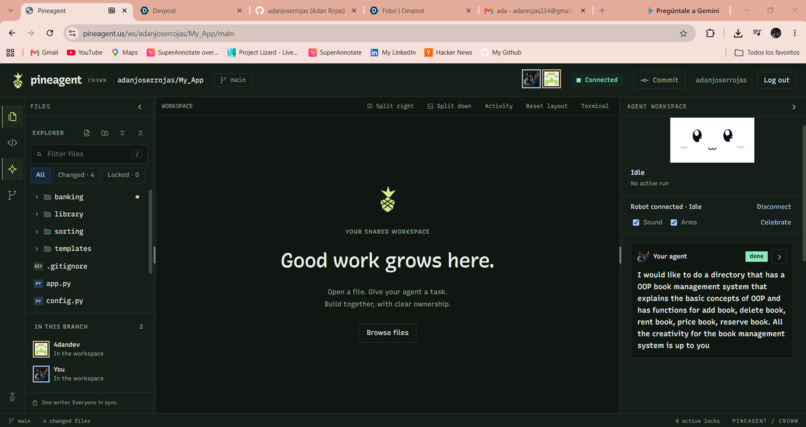The height and width of the screenshot is (427, 806).
Task: Create a new file in Explorer
Action: click(x=86, y=133)
